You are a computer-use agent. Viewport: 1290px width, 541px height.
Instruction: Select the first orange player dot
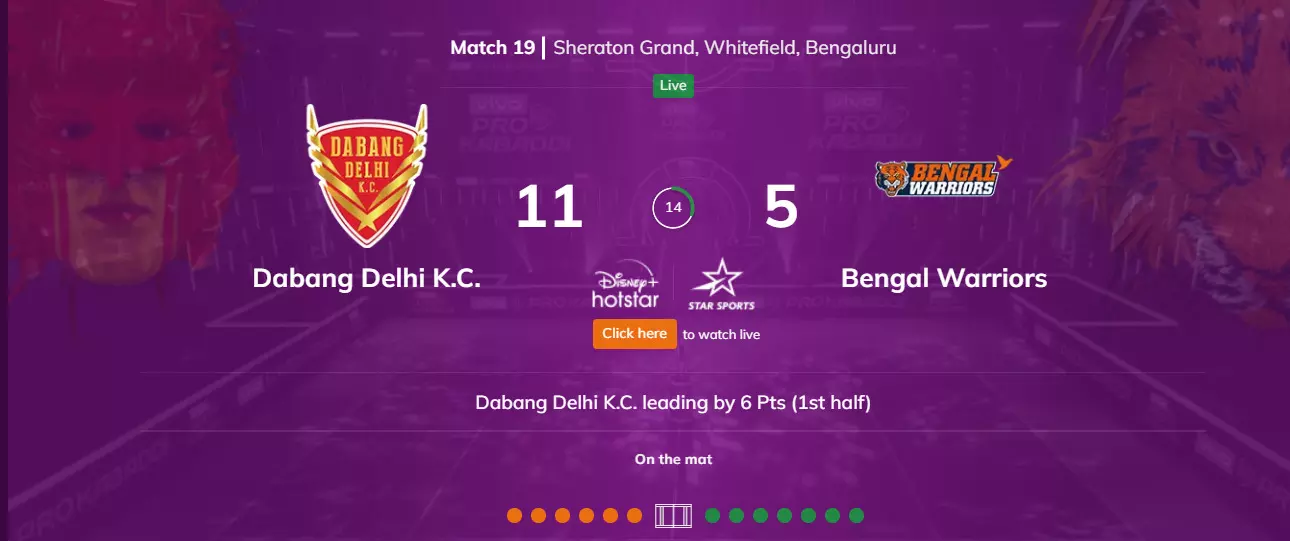[x=514, y=516]
